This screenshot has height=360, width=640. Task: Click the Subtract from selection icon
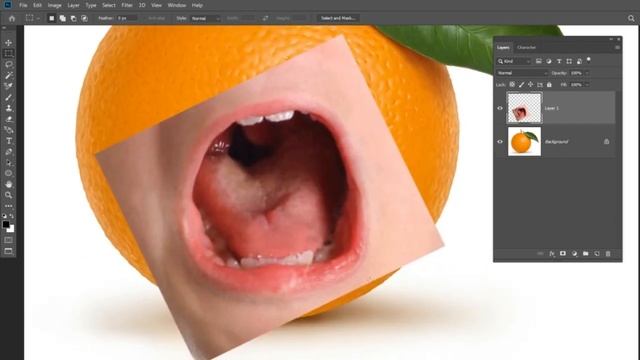(73, 18)
